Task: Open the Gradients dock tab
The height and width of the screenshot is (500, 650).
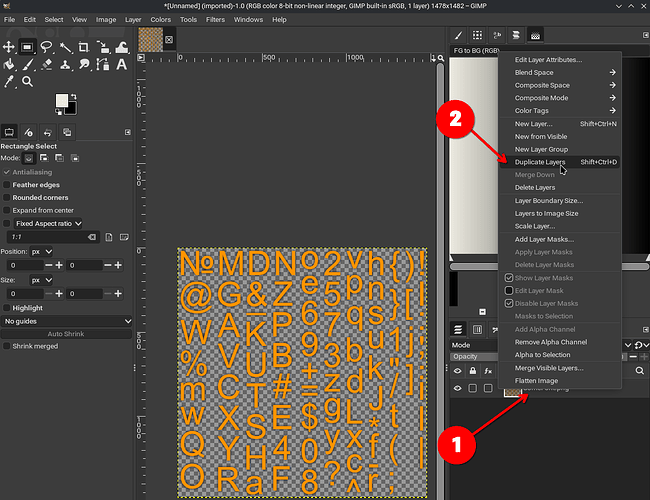Action: [536, 35]
